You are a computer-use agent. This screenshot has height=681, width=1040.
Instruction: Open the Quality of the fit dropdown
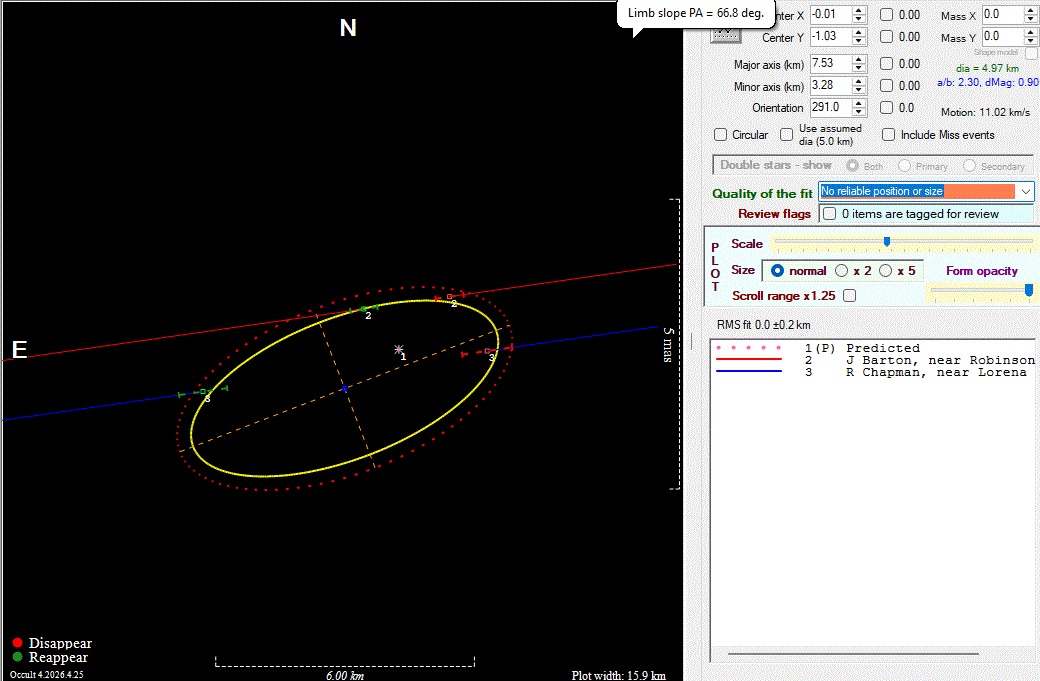pos(1025,192)
